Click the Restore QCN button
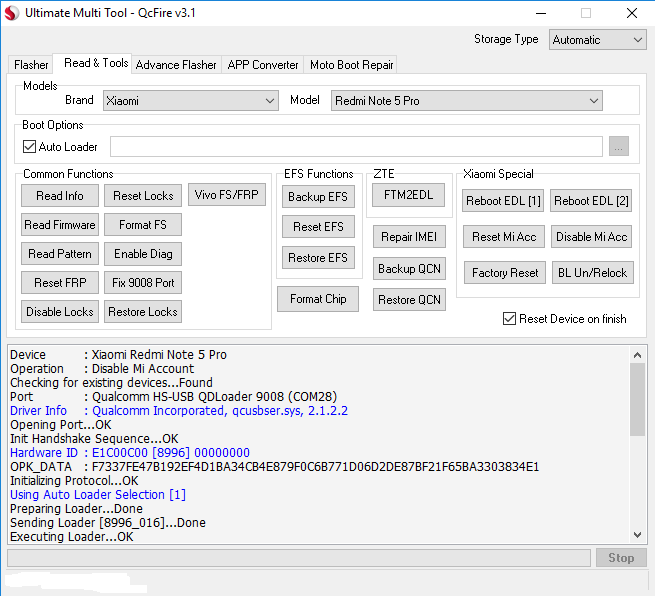Screen dimensions: 655x596 click(409, 299)
